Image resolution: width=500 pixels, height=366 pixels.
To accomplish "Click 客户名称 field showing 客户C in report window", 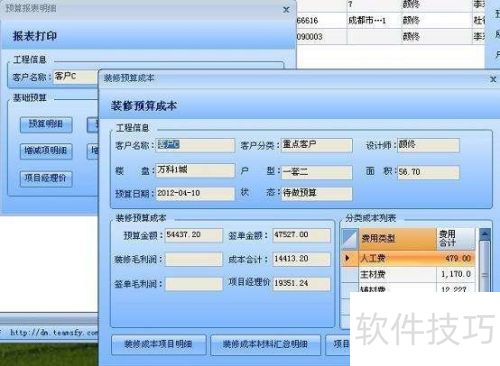I will coord(76,77).
